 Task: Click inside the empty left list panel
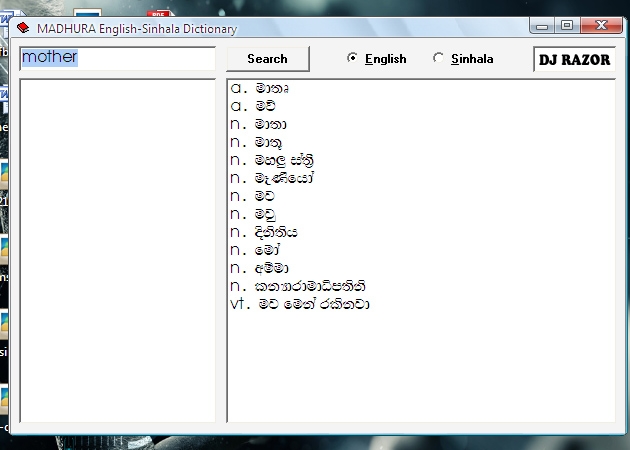[x=117, y=250]
